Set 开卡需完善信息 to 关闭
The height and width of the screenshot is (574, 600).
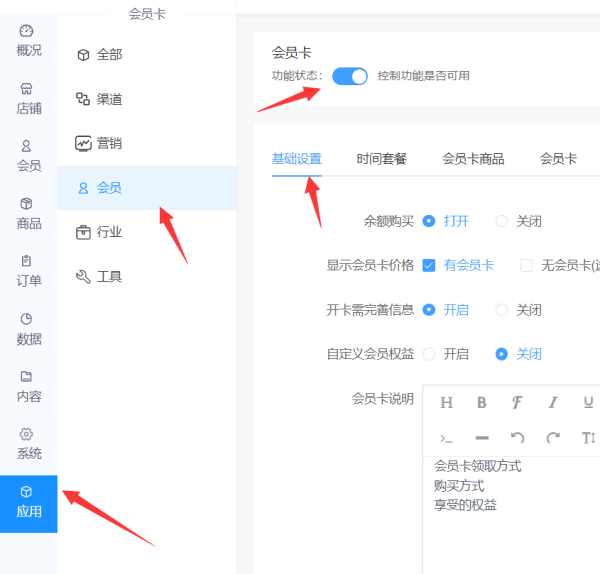point(518,310)
